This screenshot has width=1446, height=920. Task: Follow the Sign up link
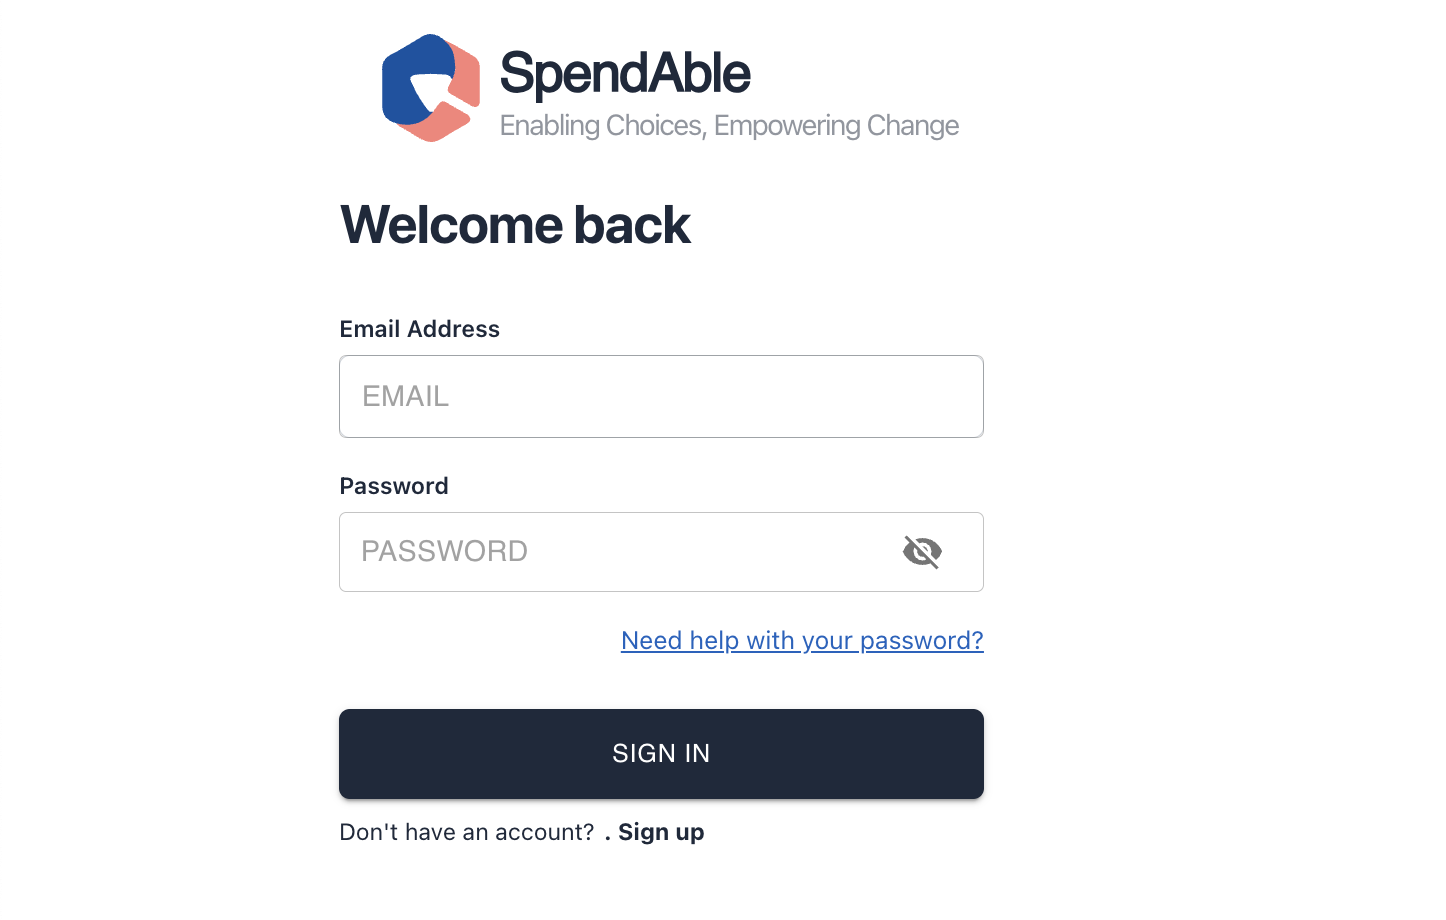pos(661,832)
